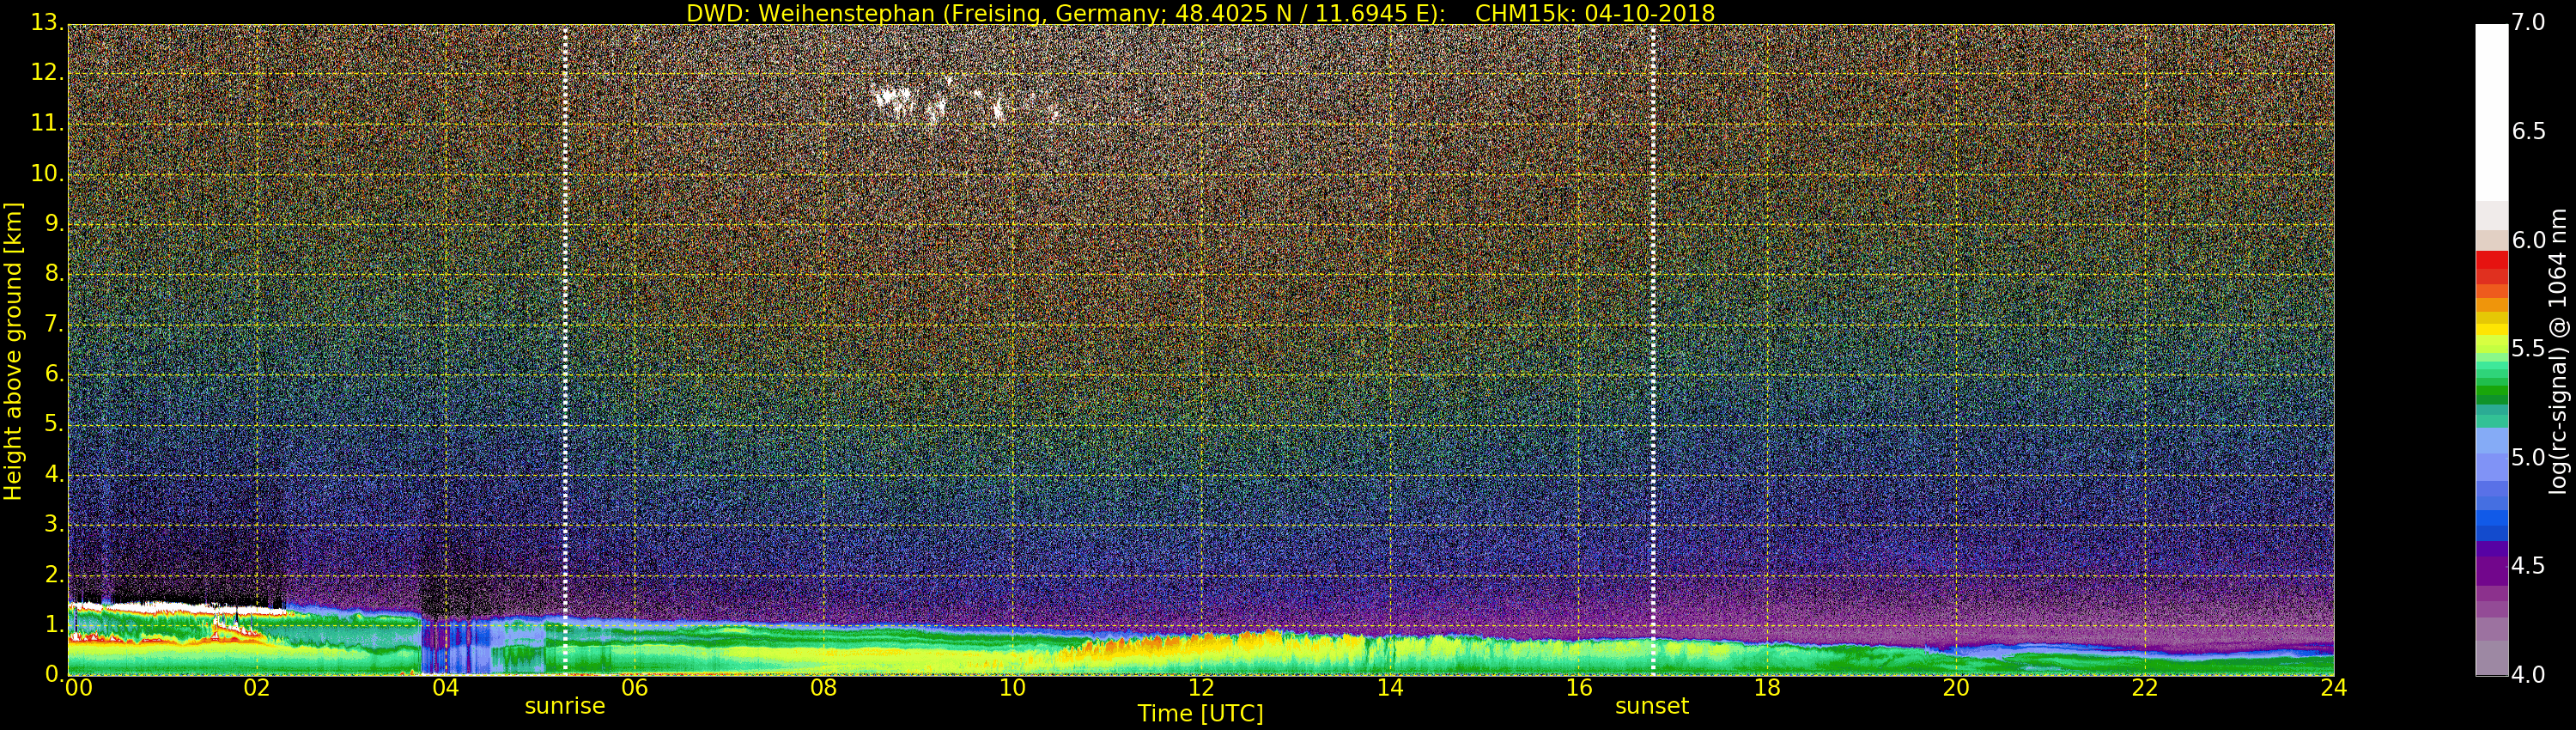Click the 12 tick on the time axis
Image resolution: width=2576 pixels, height=730 pixels.
click(1201, 688)
